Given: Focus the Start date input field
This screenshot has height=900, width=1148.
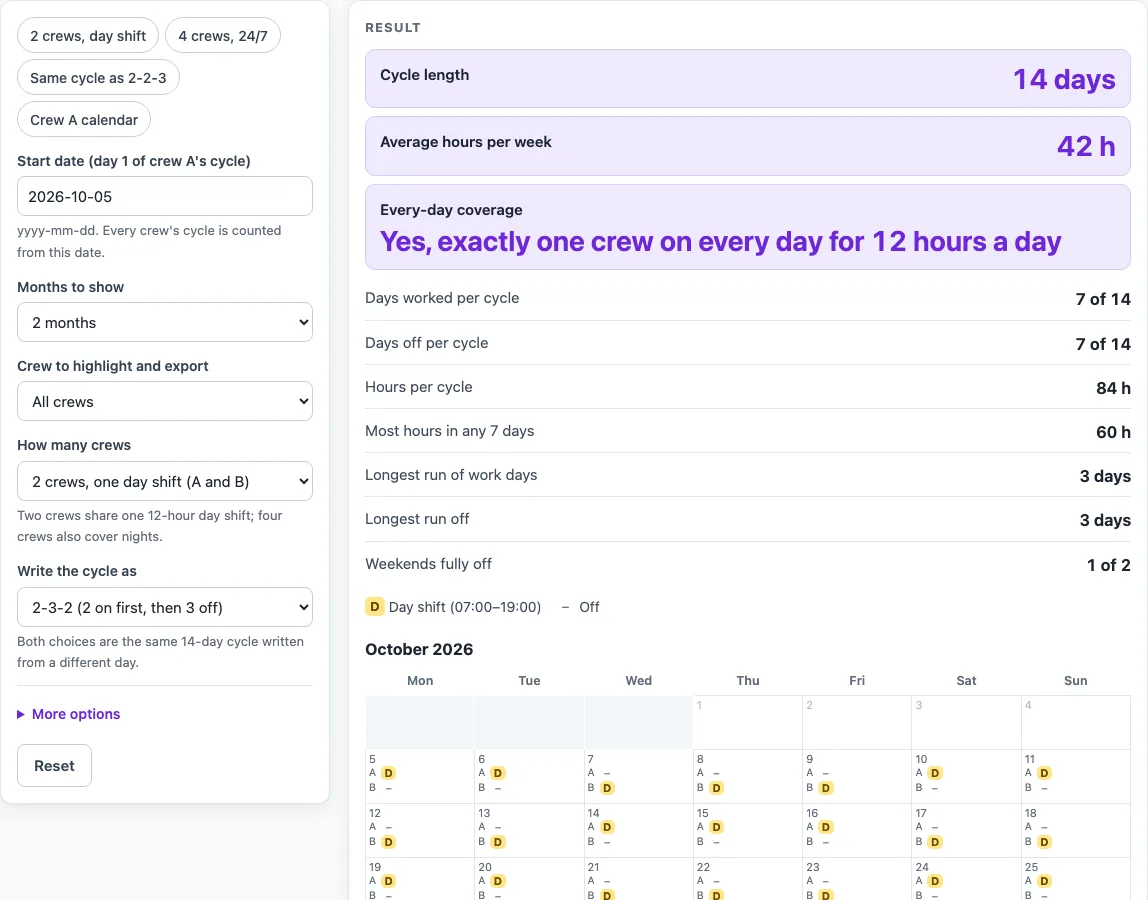Looking at the screenshot, I should click(165, 196).
